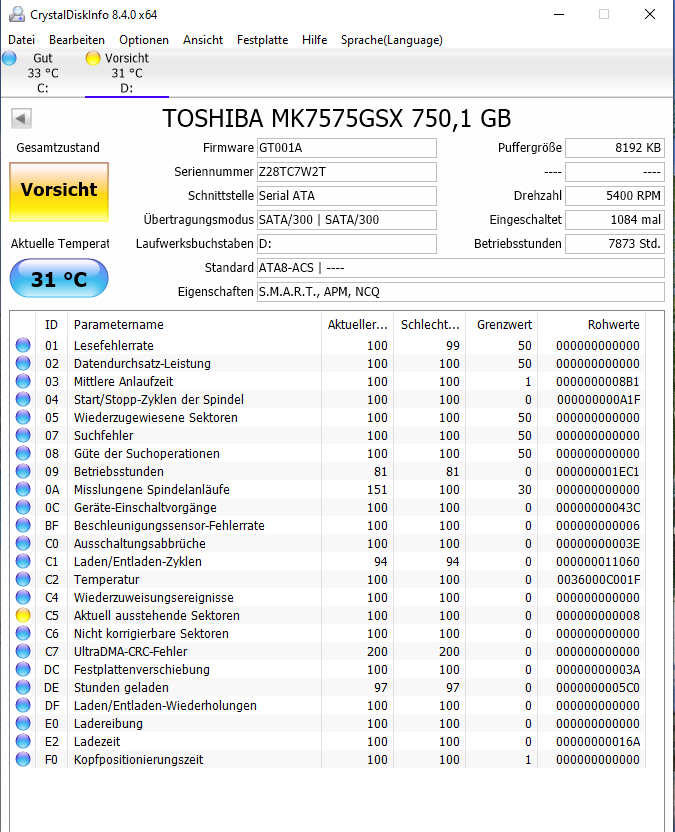The height and width of the screenshot is (832, 675).
Task: Click the Übertragungsmodus field SATA/300
Action: tap(347, 220)
